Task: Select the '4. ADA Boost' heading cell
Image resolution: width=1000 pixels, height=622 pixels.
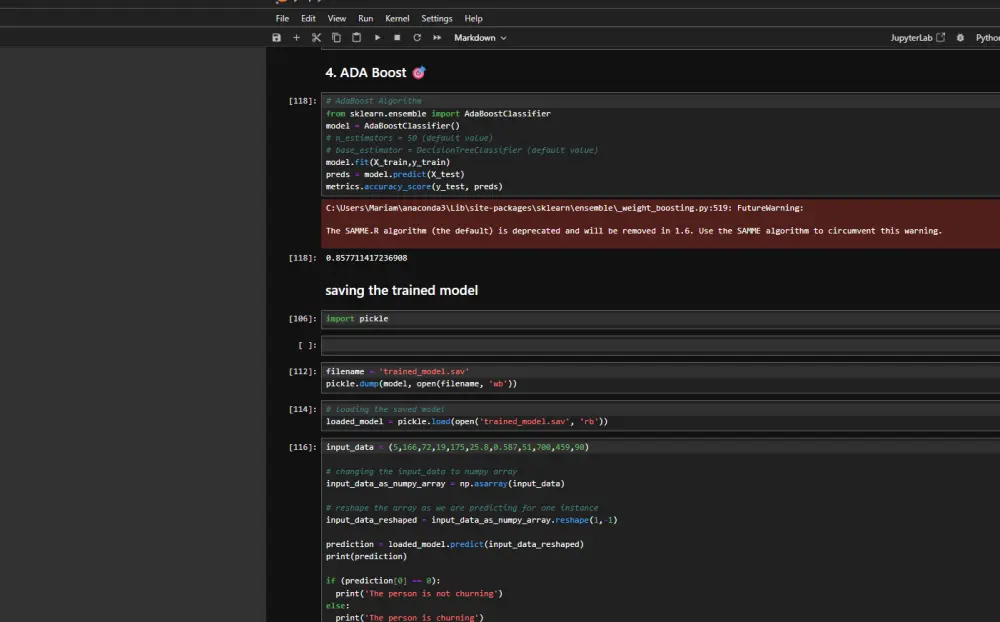Action: tap(375, 73)
